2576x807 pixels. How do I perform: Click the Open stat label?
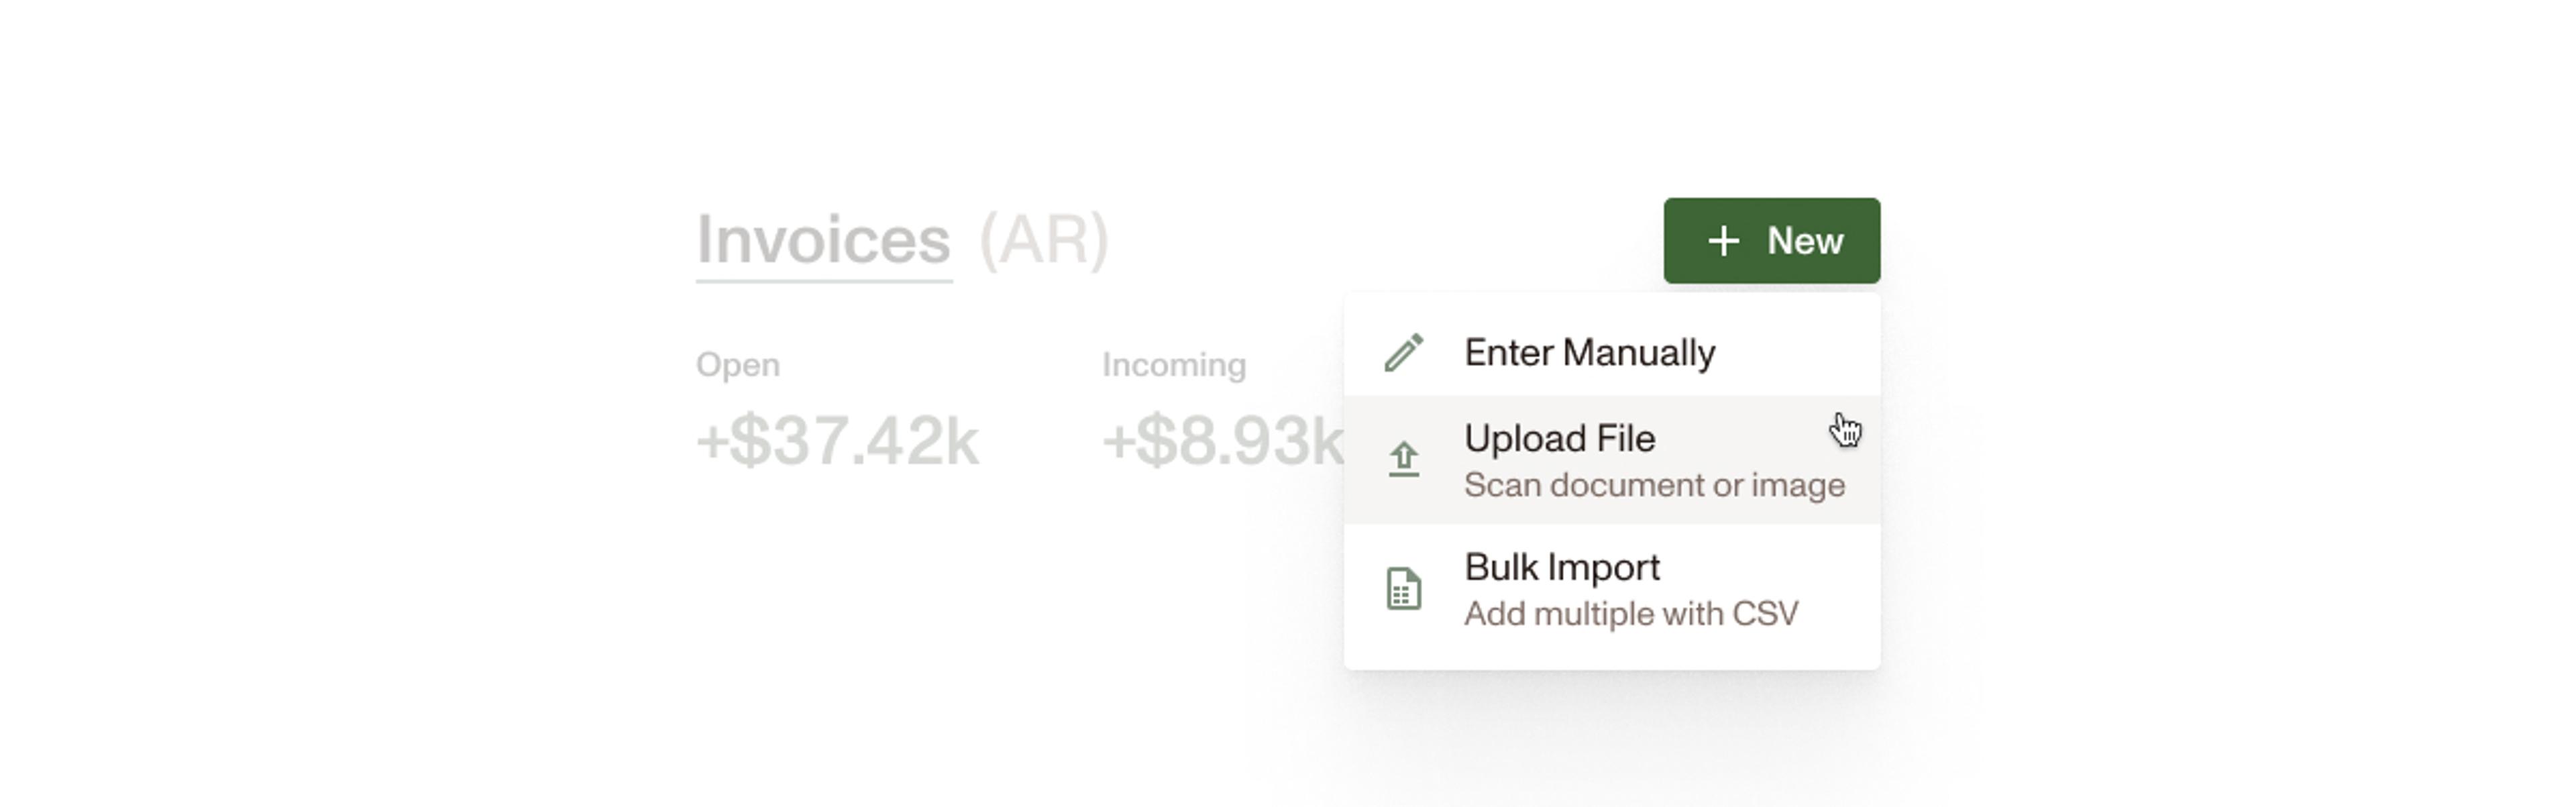[x=737, y=365]
